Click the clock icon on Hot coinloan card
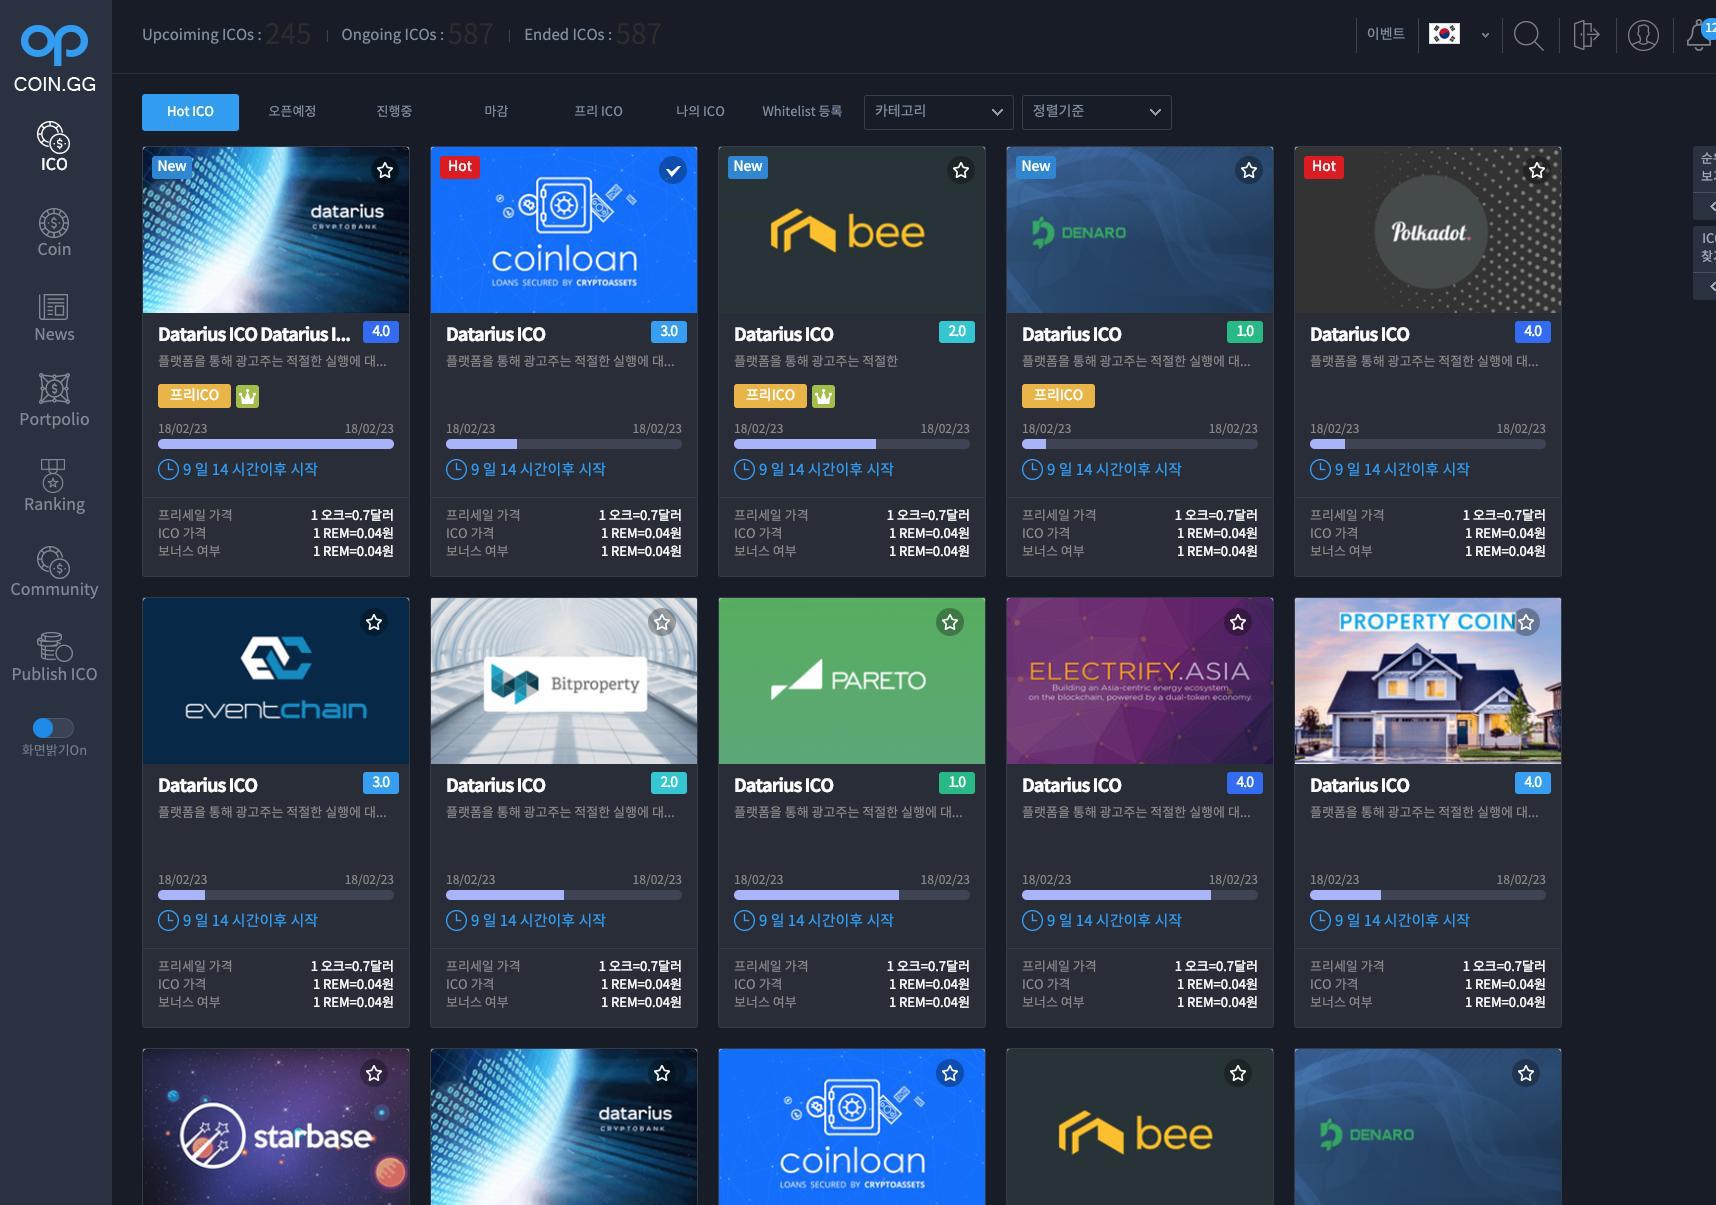Viewport: 1716px width, 1205px height. point(456,469)
